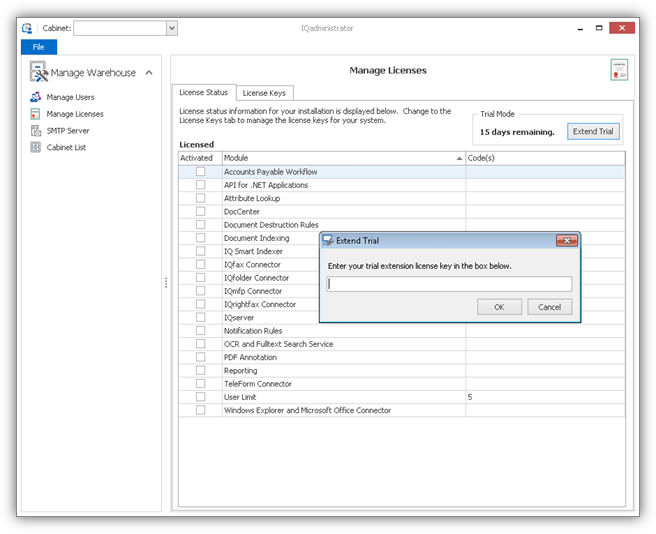This screenshot has height=534, width=656.
Task: Click the User Limit code value 5
Action: (x=470, y=397)
